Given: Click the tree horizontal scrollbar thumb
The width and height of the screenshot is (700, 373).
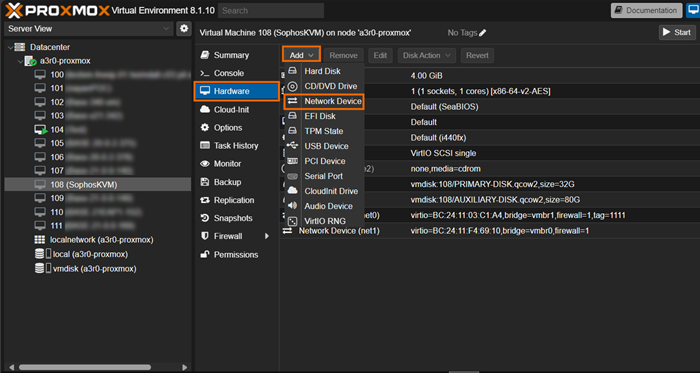Looking at the screenshot, I should pos(85,367).
